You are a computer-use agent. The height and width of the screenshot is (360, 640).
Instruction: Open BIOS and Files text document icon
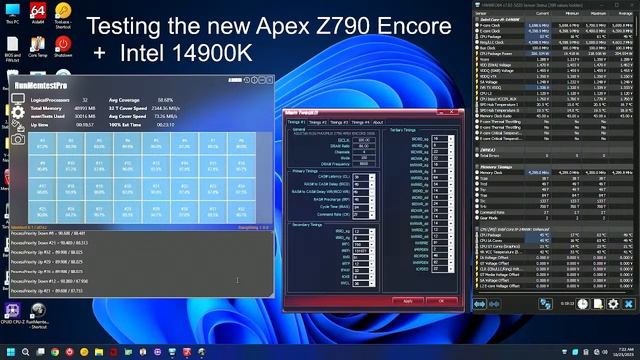click(x=13, y=49)
